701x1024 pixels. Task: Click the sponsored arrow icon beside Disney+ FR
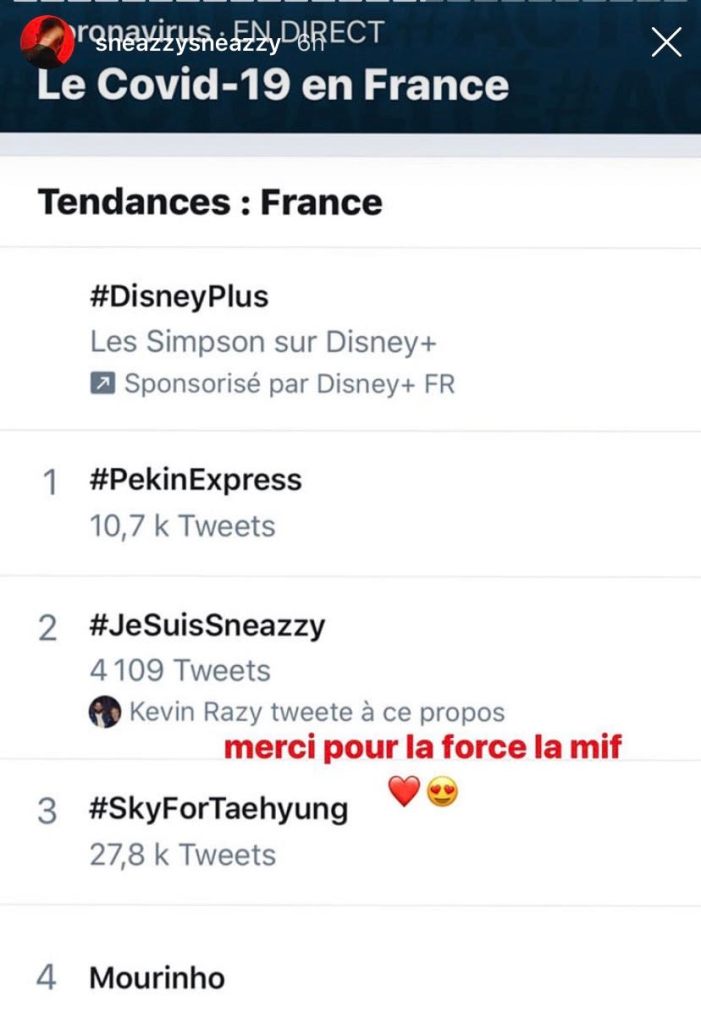(x=103, y=384)
